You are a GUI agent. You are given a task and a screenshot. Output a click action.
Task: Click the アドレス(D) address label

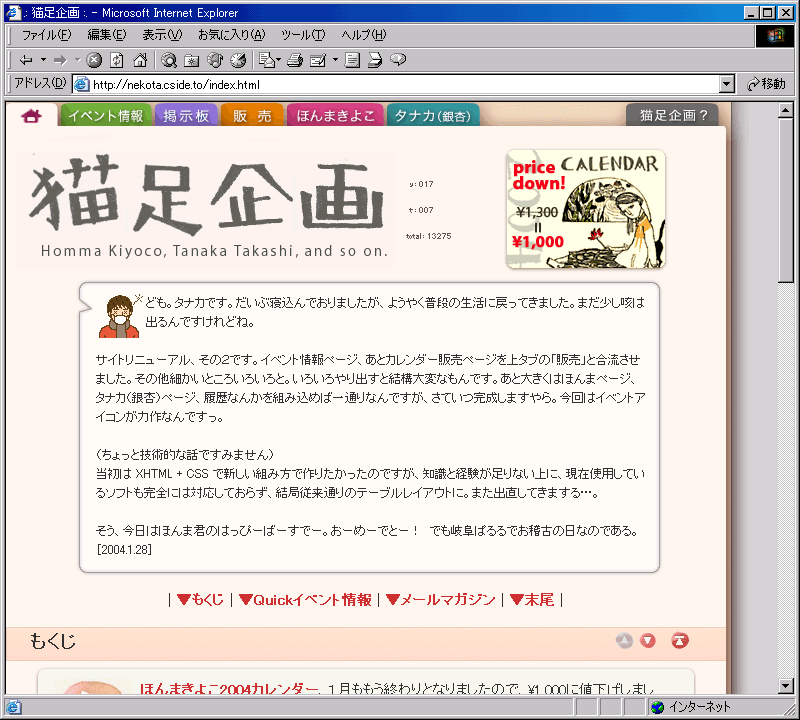[40, 83]
